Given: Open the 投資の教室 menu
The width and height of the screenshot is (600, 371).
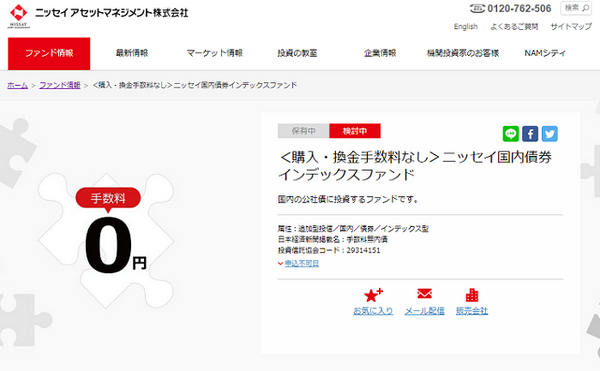Looking at the screenshot, I should point(297,53).
